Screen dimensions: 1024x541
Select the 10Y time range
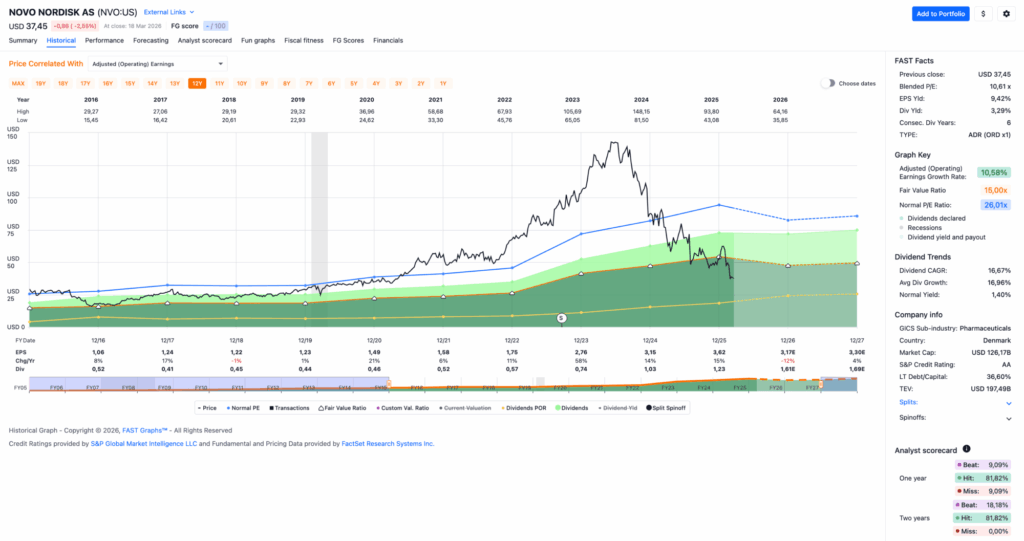[x=242, y=84]
